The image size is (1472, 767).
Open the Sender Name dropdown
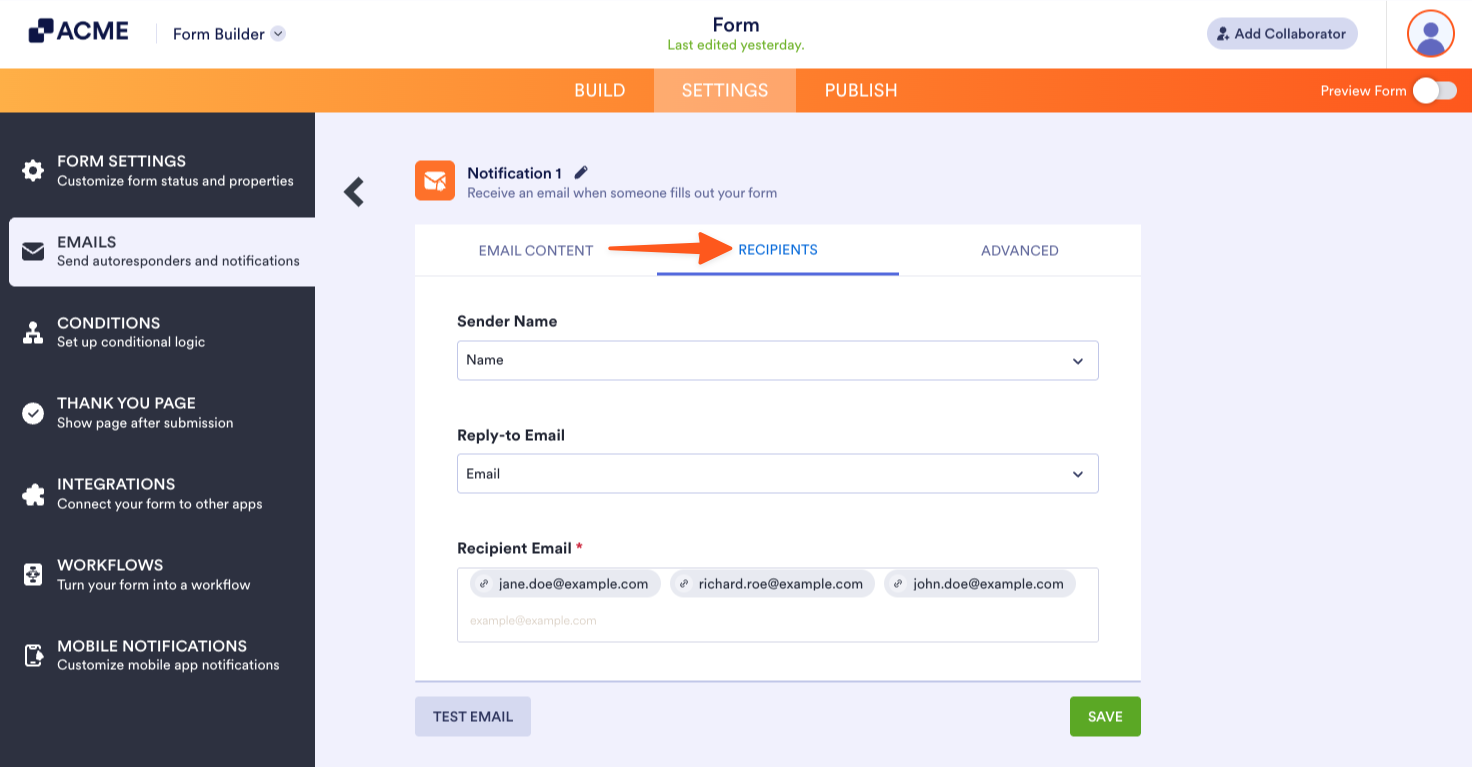tap(777, 360)
